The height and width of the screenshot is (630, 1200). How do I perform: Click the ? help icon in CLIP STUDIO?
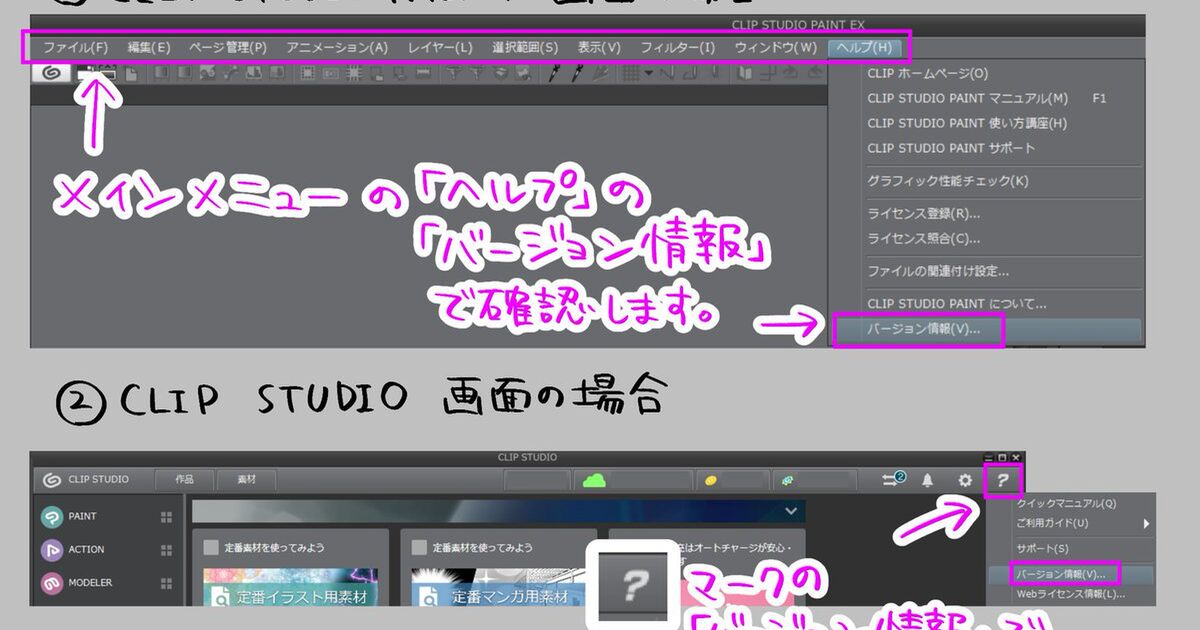coord(1003,480)
